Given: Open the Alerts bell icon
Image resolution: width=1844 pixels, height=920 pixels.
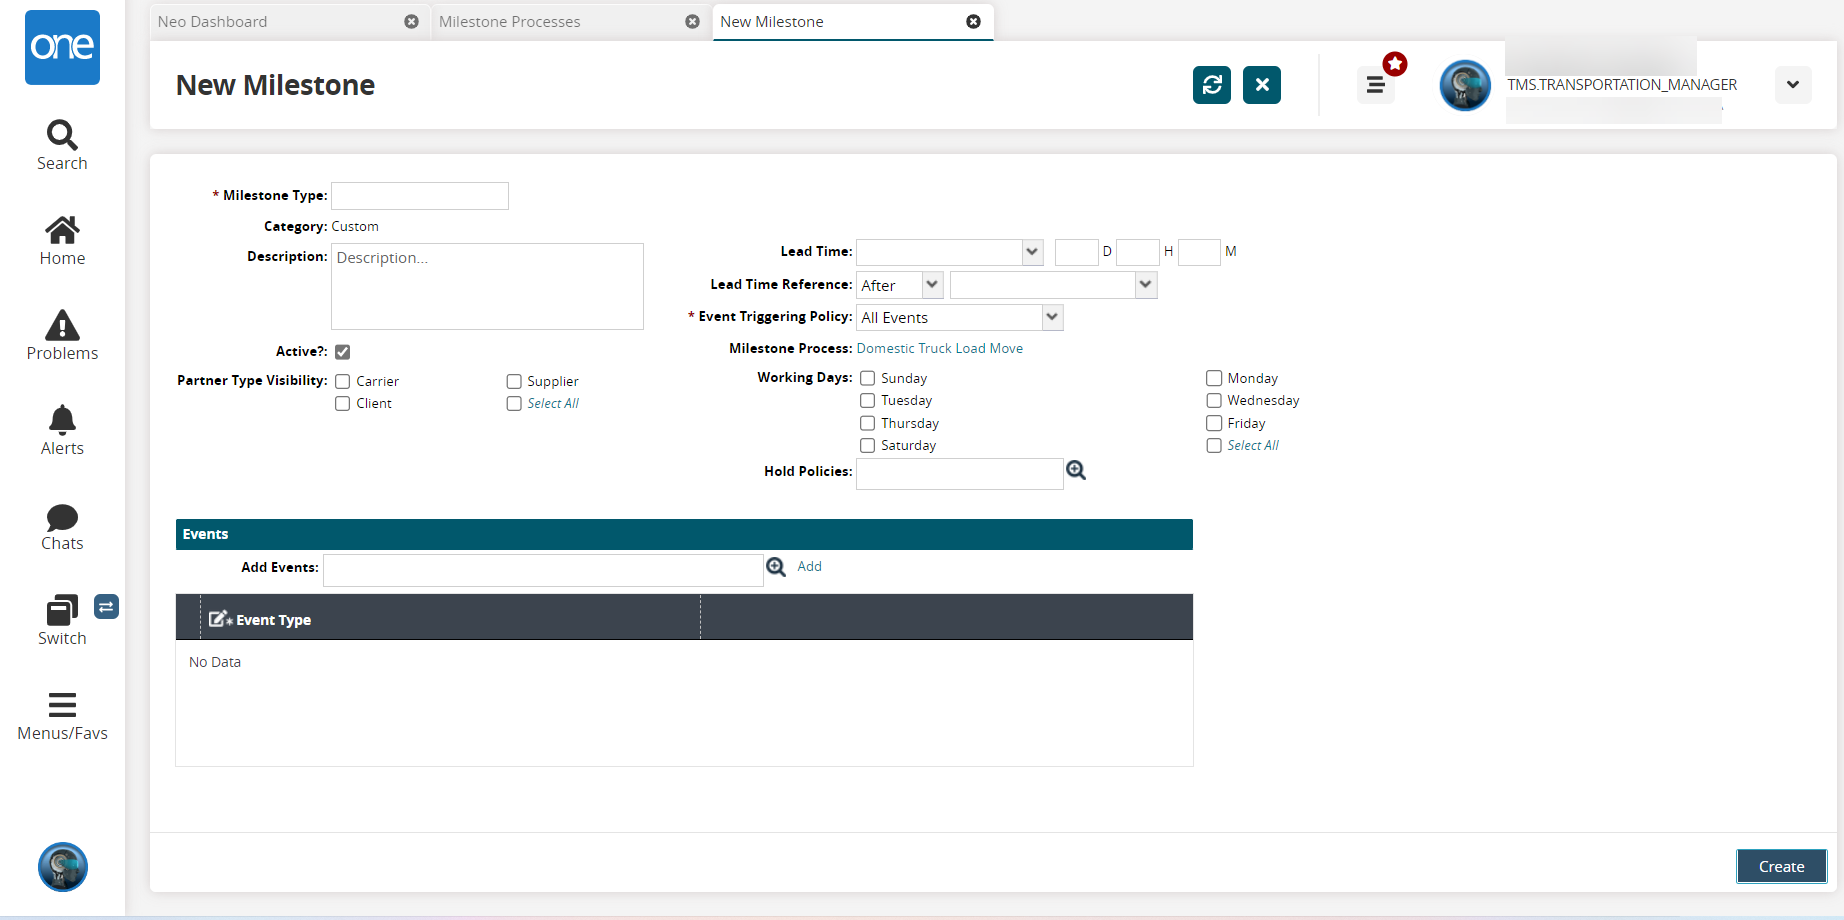Looking at the screenshot, I should point(62,420).
